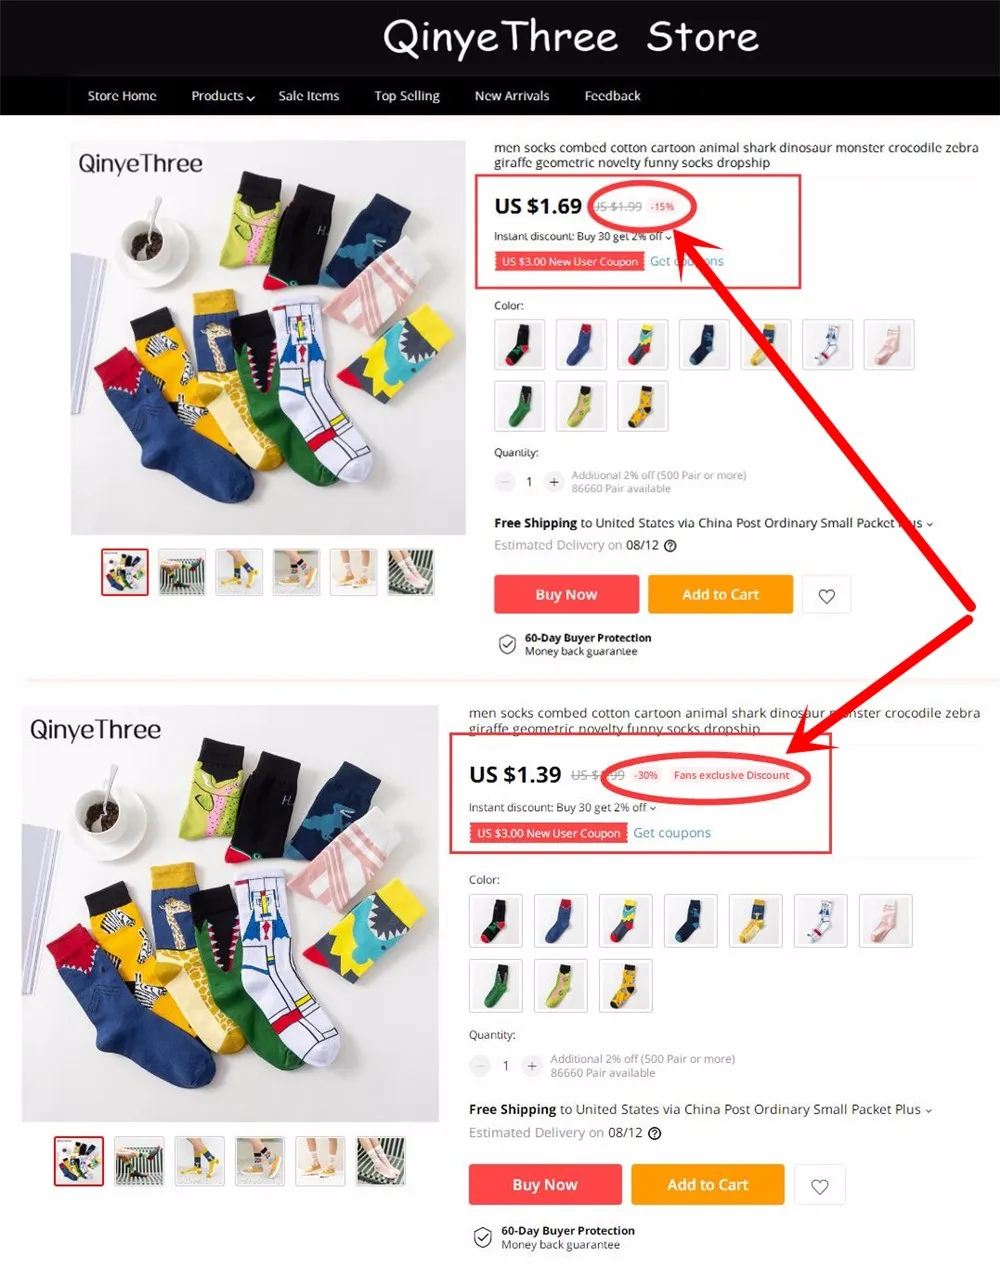The width and height of the screenshot is (1000, 1268).
Task: Decrease quantity with minus in $1.39 listing
Action: tap(480, 1066)
